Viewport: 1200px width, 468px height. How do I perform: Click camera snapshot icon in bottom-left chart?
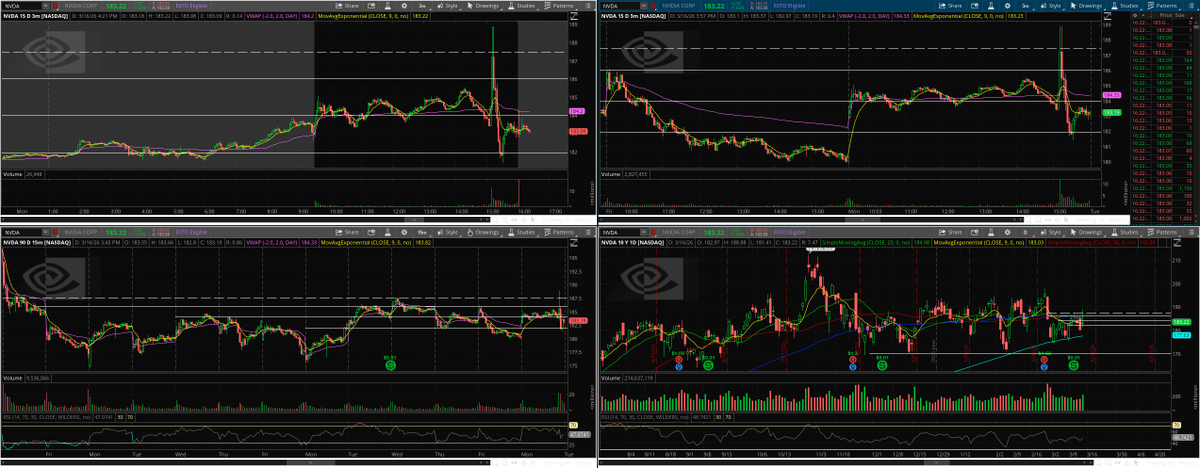pyautogui.click(x=371, y=232)
